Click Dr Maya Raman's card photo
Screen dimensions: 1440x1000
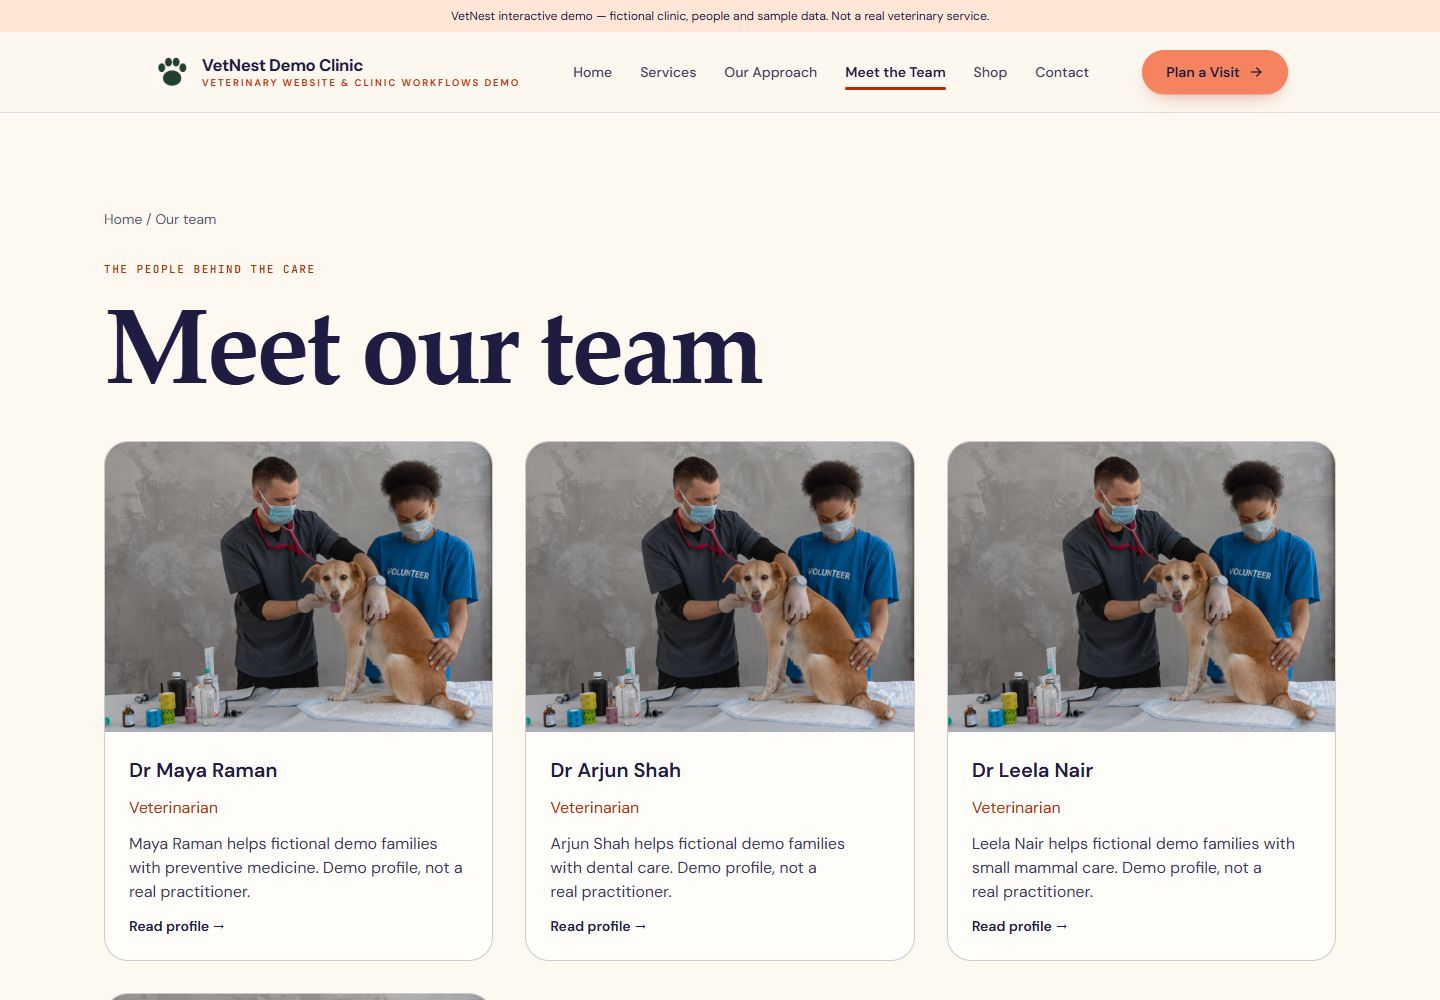[x=298, y=587]
